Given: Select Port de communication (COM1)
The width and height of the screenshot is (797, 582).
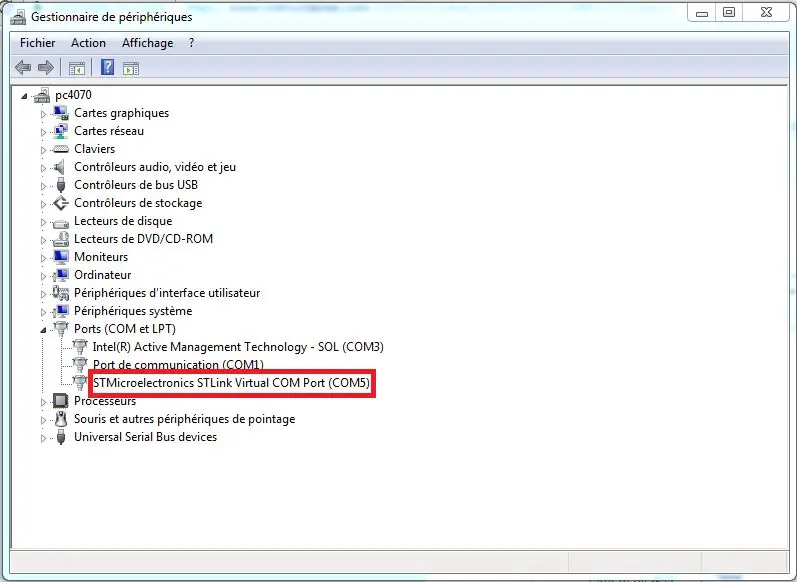Looking at the screenshot, I should pyautogui.click(x=178, y=364).
